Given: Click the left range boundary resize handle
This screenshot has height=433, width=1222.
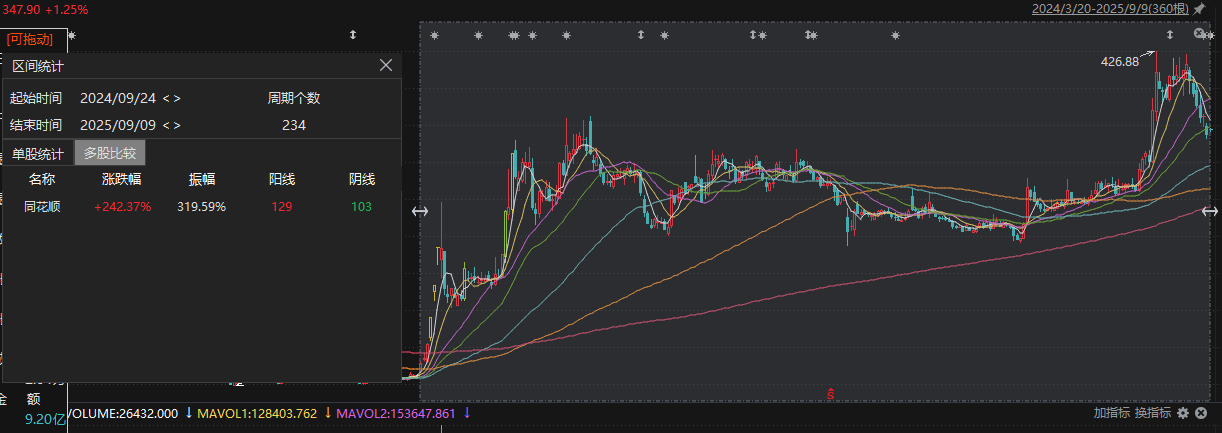Looking at the screenshot, I should click(420, 211).
